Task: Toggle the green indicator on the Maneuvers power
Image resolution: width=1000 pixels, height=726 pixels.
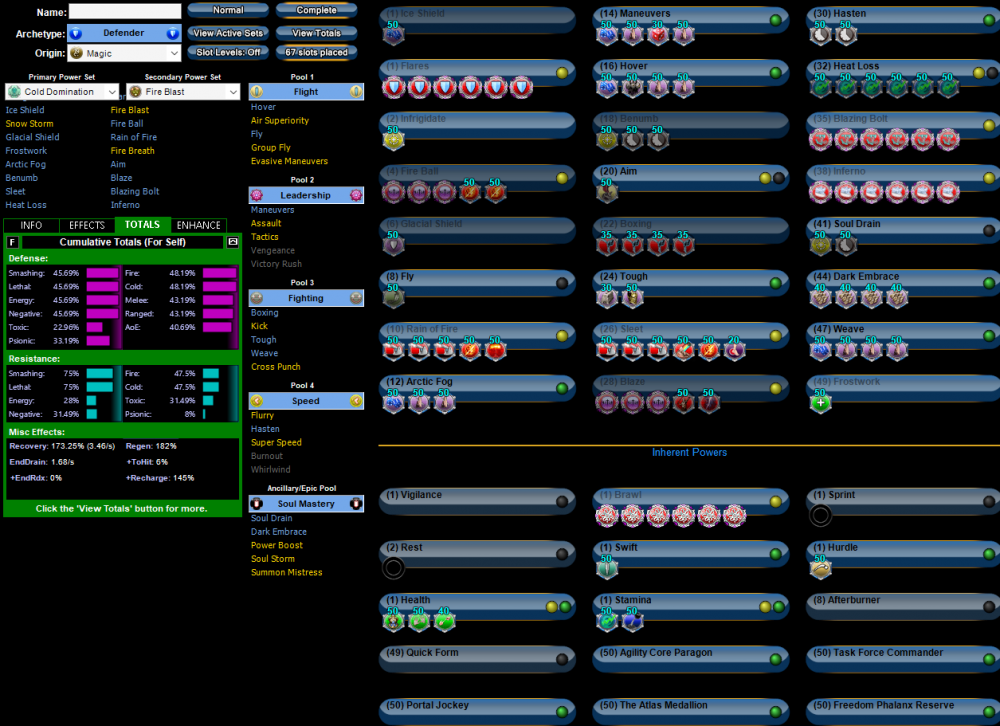Action: pyautogui.click(x=775, y=20)
